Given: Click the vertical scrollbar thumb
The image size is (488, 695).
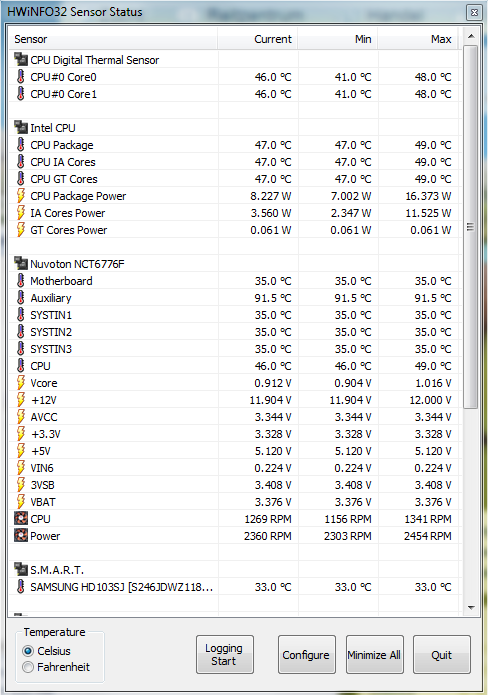Looking at the screenshot, I should pos(471,226).
